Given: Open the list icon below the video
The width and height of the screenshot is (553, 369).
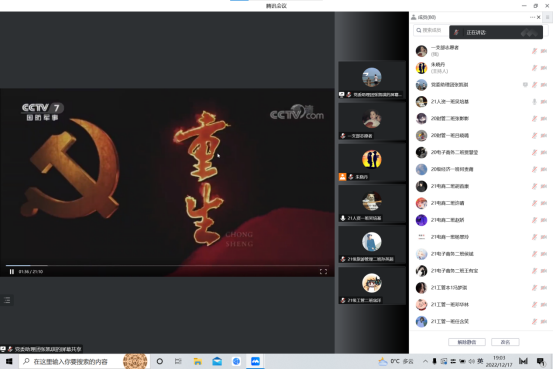Looking at the screenshot, I should click(7, 300).
